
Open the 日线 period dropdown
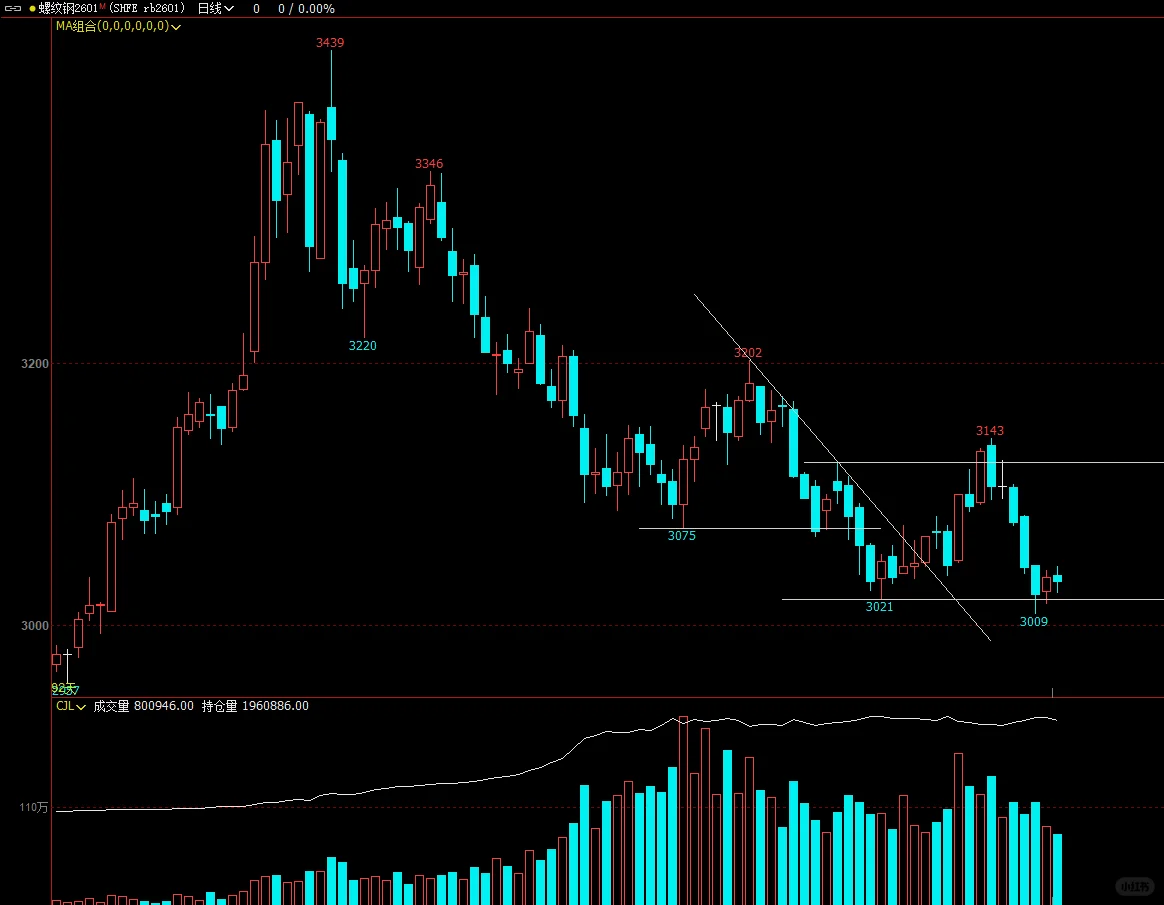coord(215,9)
